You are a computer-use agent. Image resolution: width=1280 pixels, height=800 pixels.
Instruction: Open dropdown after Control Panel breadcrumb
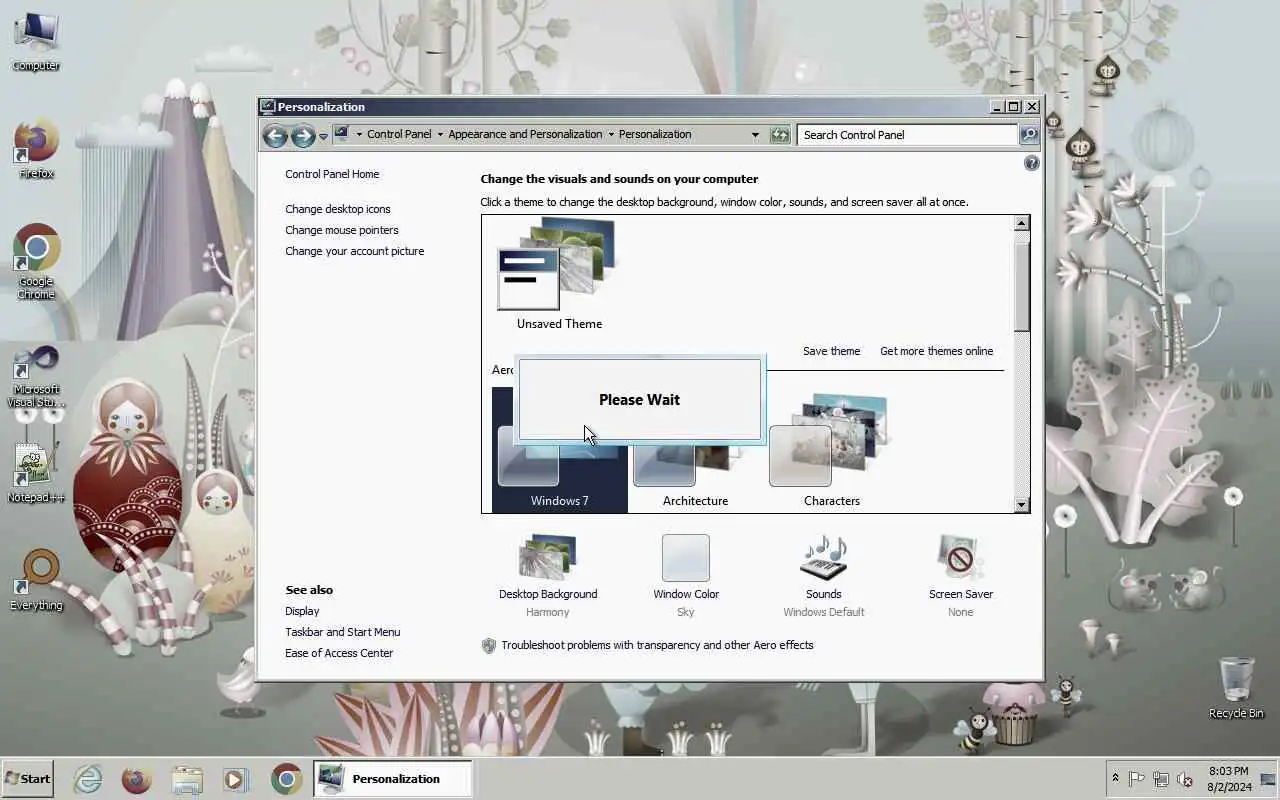[440, 134]
